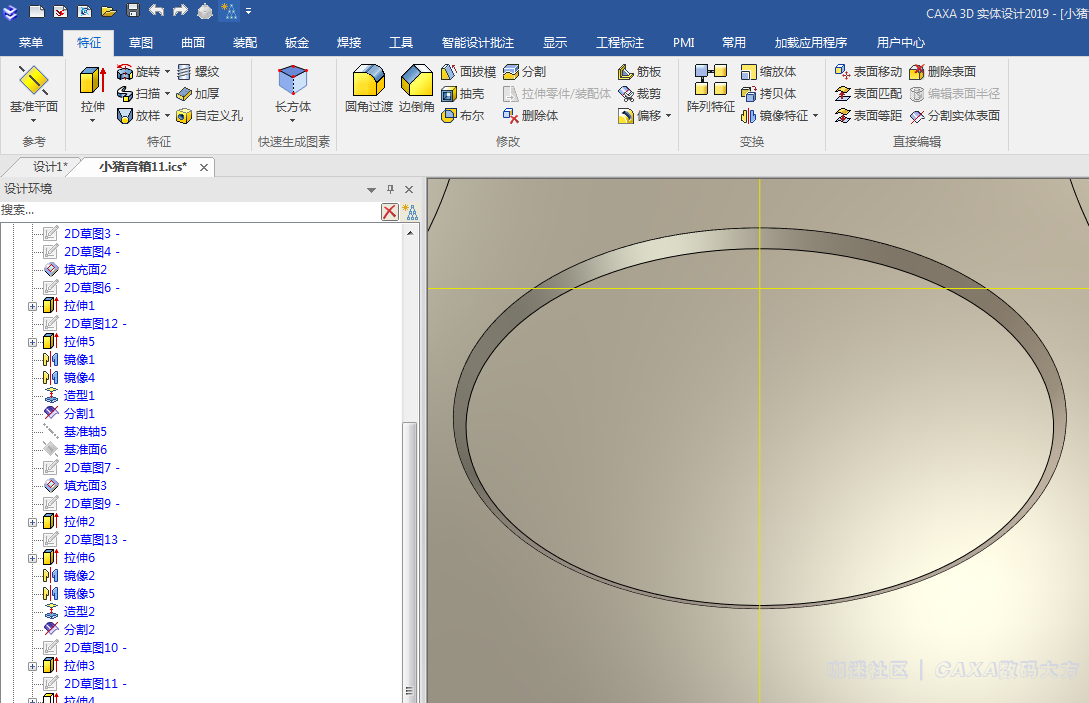Screen dimensions: 1089x703
Task: Click the red X clear search icon
Action: pos(390,212)
